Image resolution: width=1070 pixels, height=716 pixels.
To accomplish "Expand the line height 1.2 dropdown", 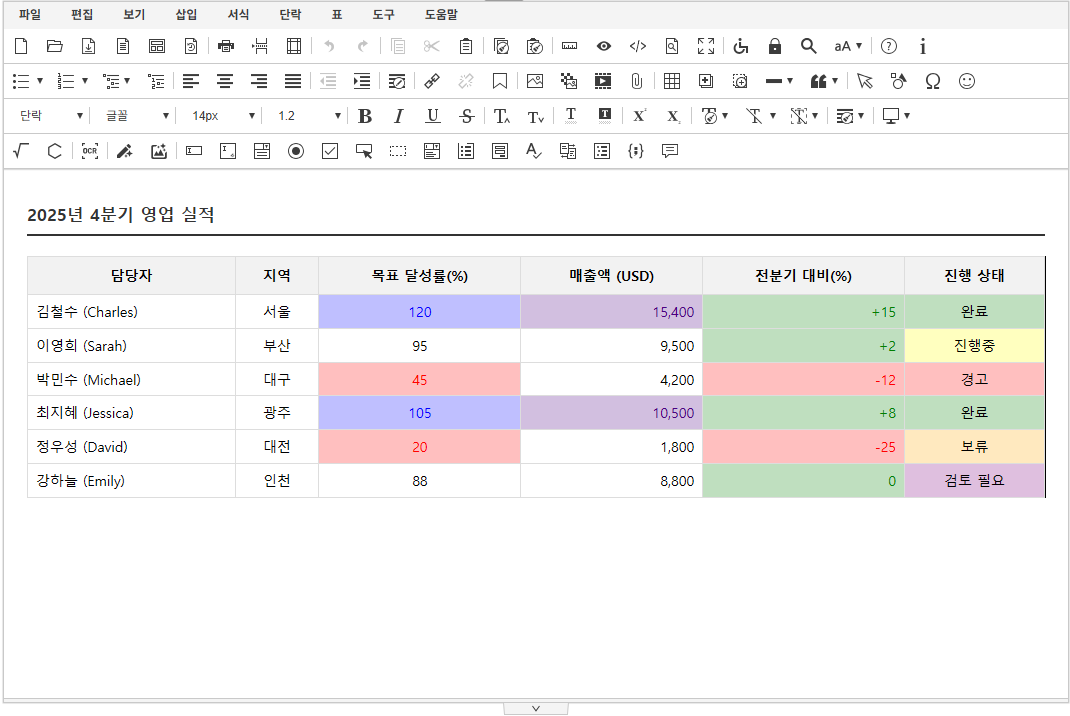I will [309, 116].
